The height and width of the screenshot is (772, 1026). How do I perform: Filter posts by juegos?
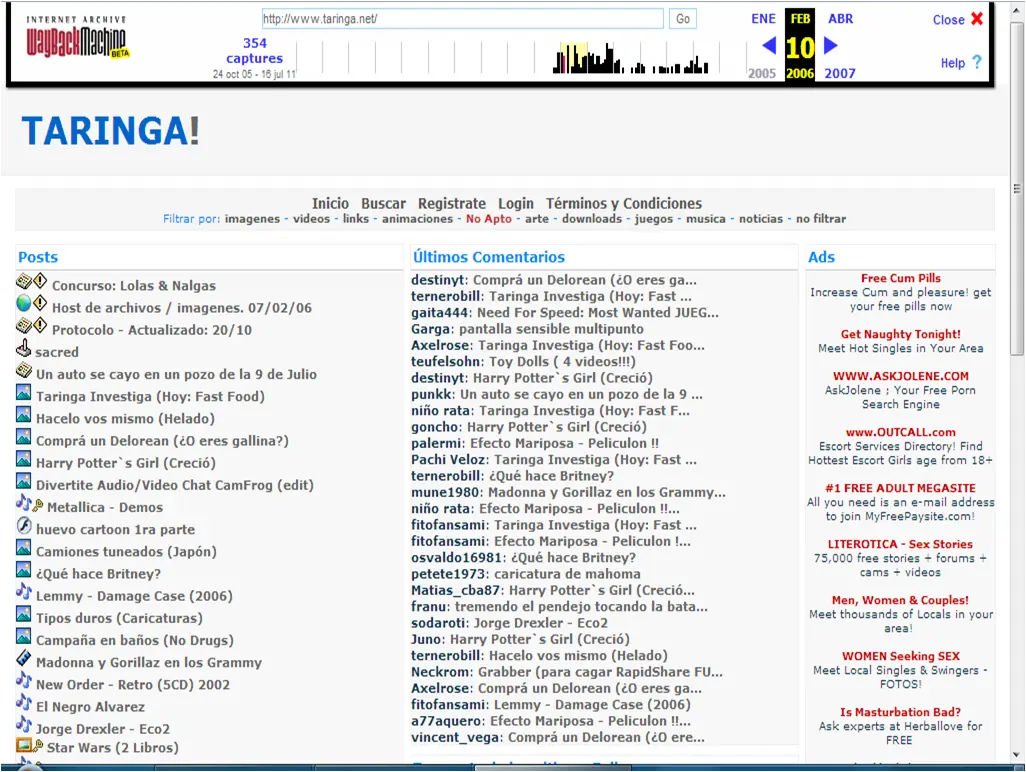pyautogui.click(x=654, y=219)
